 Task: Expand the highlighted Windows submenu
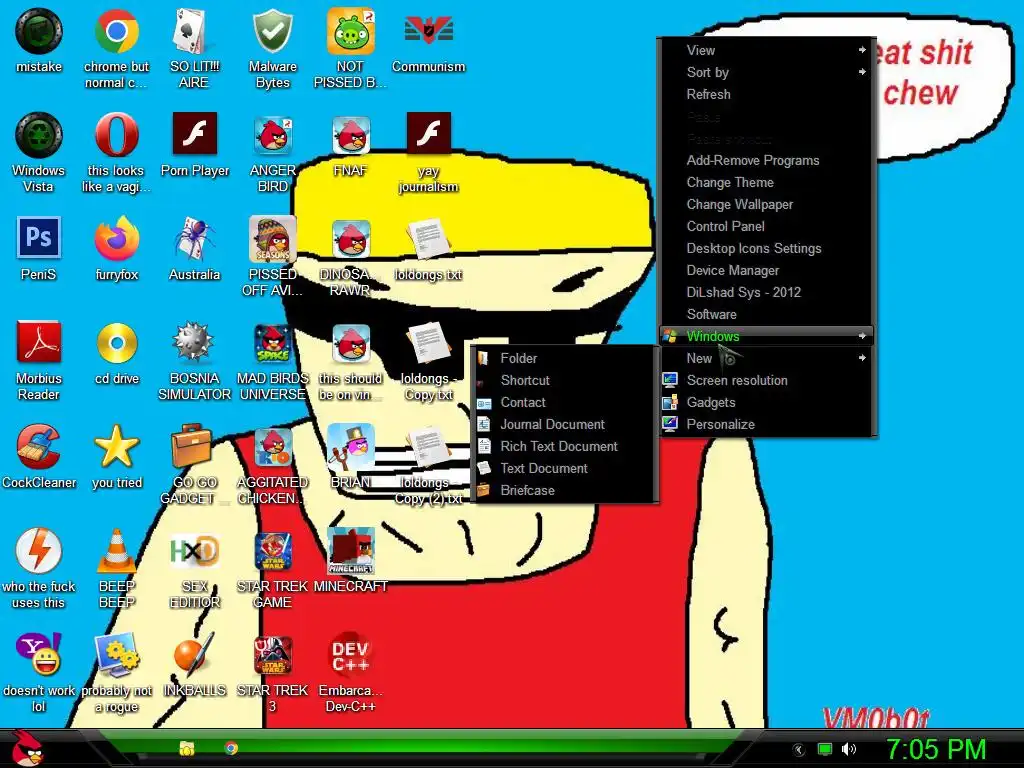767,336
